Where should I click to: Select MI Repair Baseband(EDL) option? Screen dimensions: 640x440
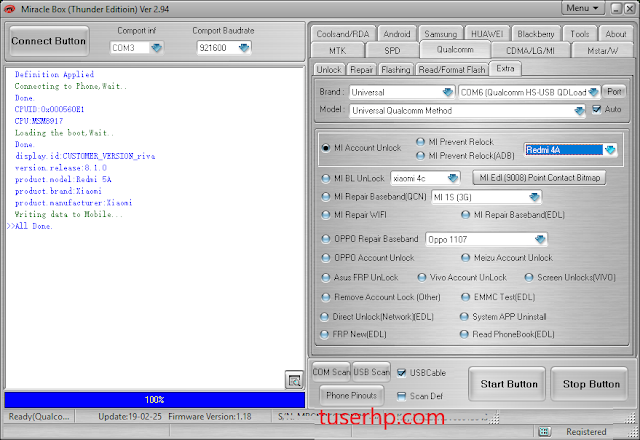tap(465, 215)
